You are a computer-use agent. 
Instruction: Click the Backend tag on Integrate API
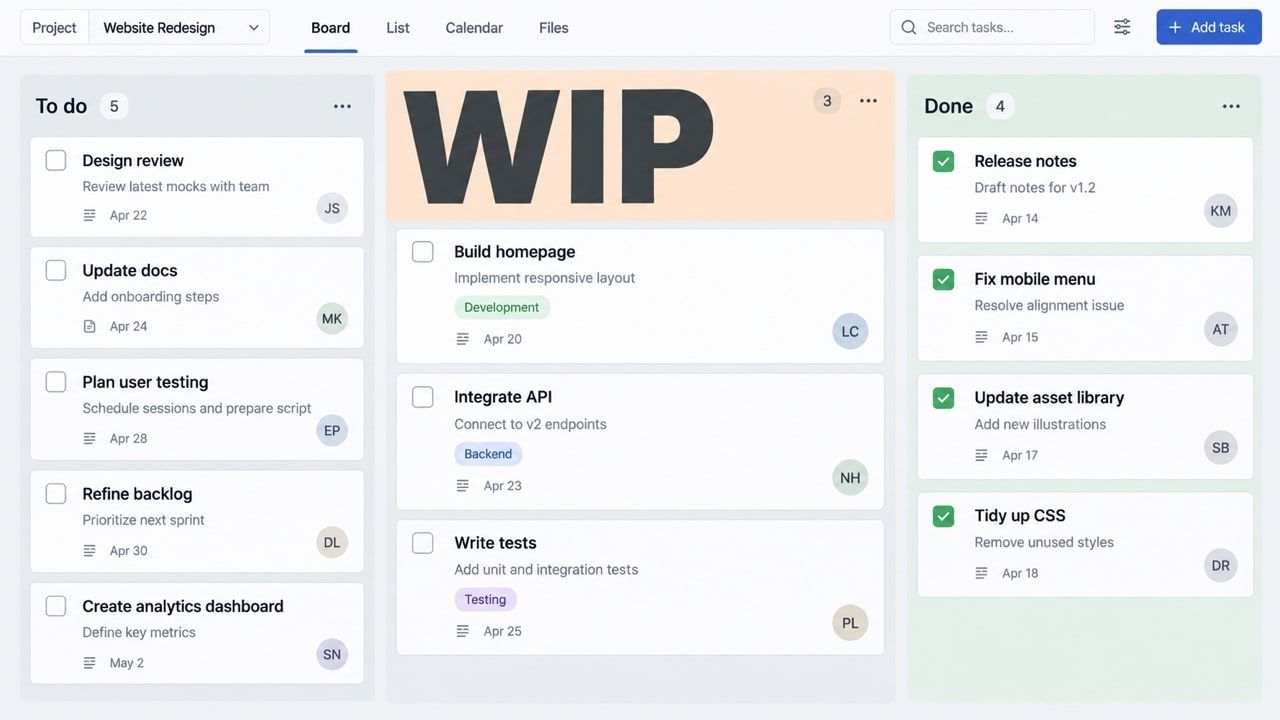(x=488, y=454)
